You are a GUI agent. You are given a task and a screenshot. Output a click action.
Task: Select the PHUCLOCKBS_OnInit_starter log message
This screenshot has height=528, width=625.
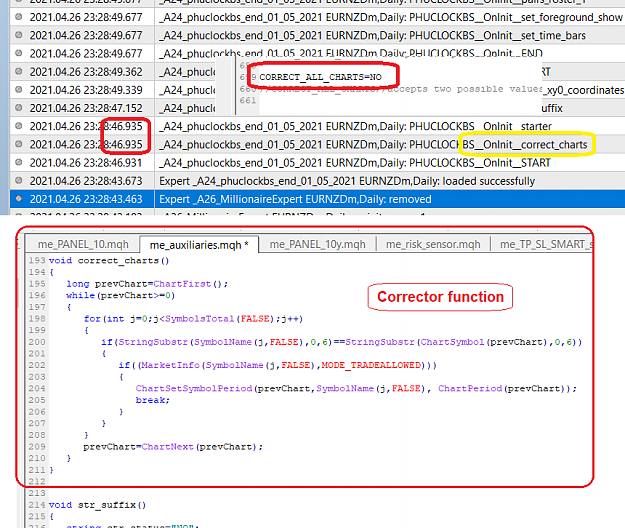point(356,126)
